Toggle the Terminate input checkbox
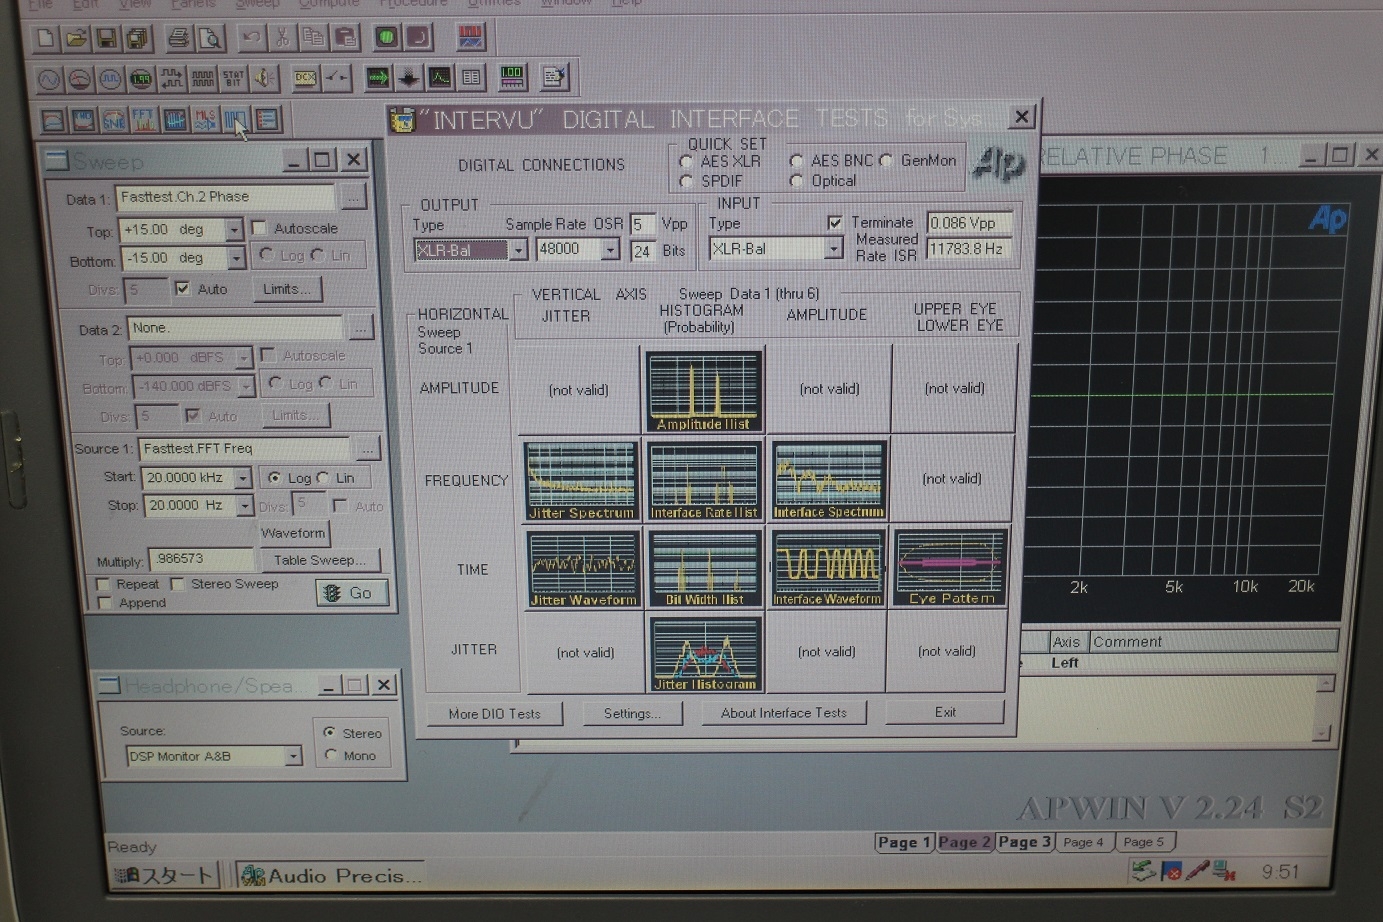This screenshot has width=1383, height=922. point(835,222)
